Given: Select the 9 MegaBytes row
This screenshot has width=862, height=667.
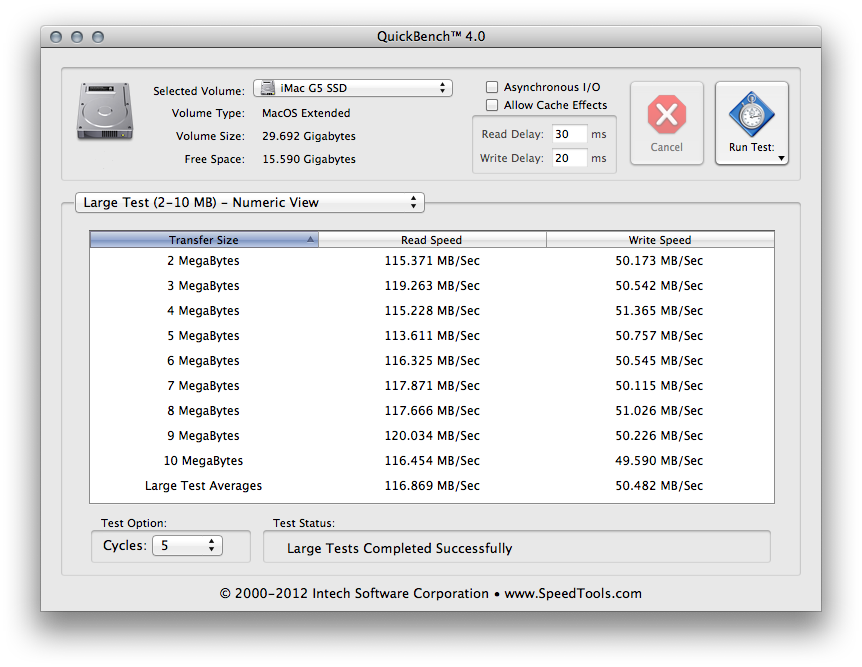Looking at the screenshot, I should [x=432, y=436].
